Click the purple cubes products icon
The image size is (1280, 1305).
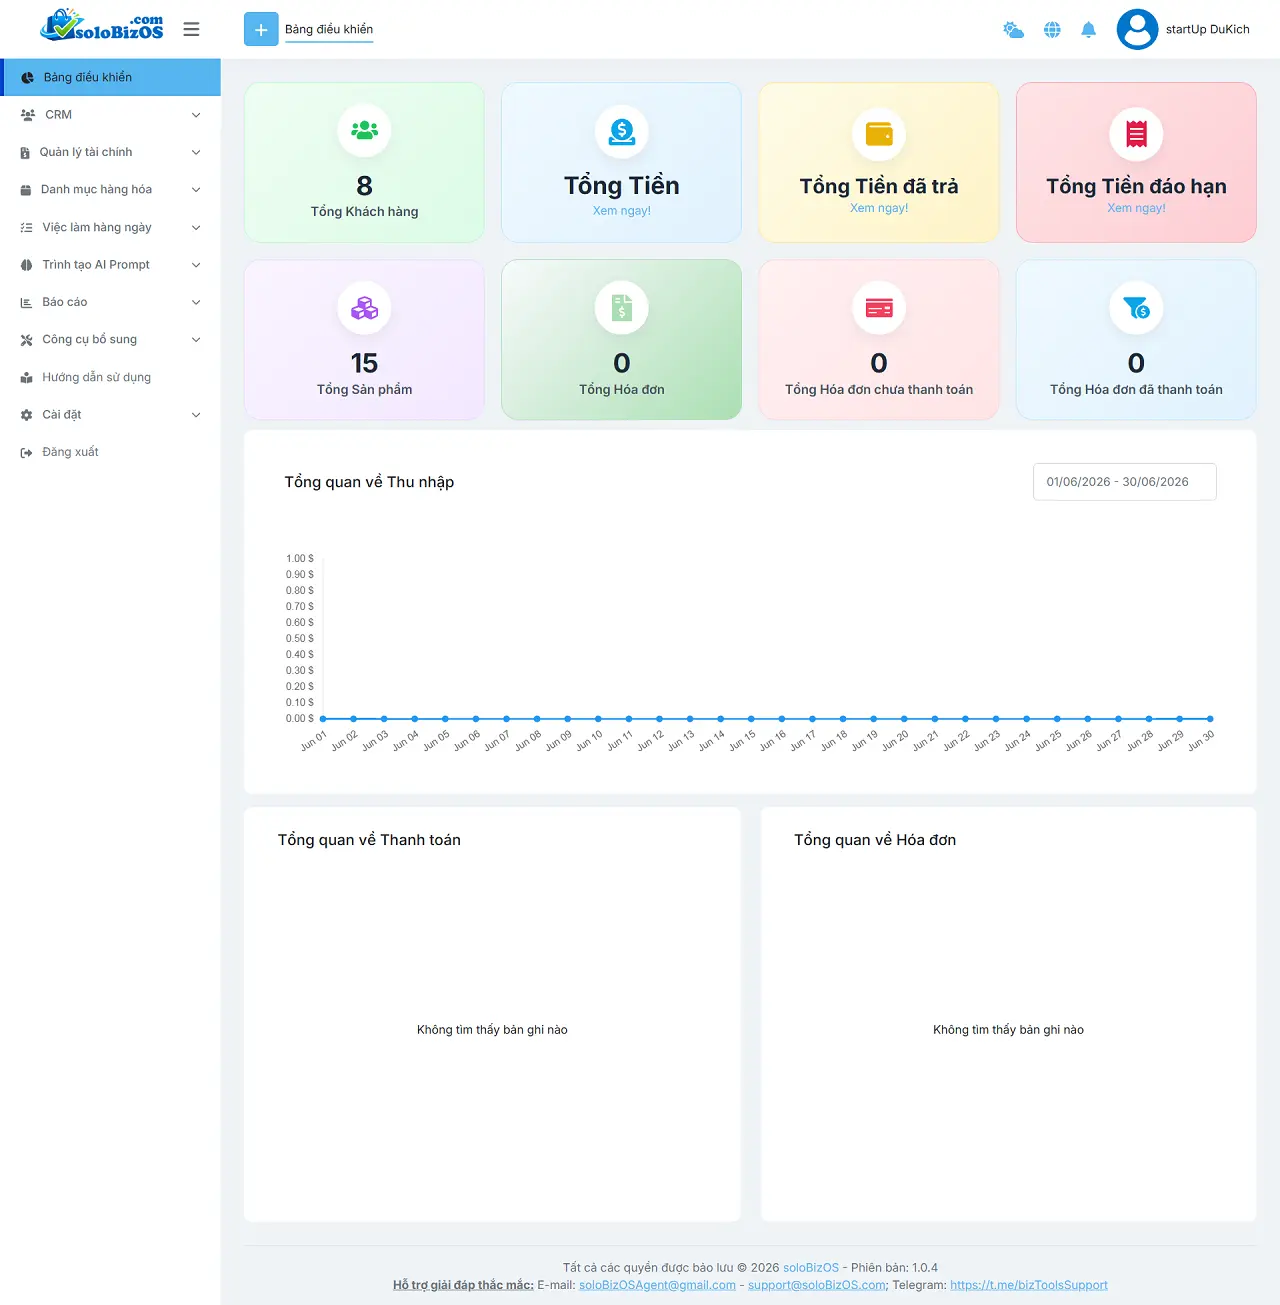364,308
